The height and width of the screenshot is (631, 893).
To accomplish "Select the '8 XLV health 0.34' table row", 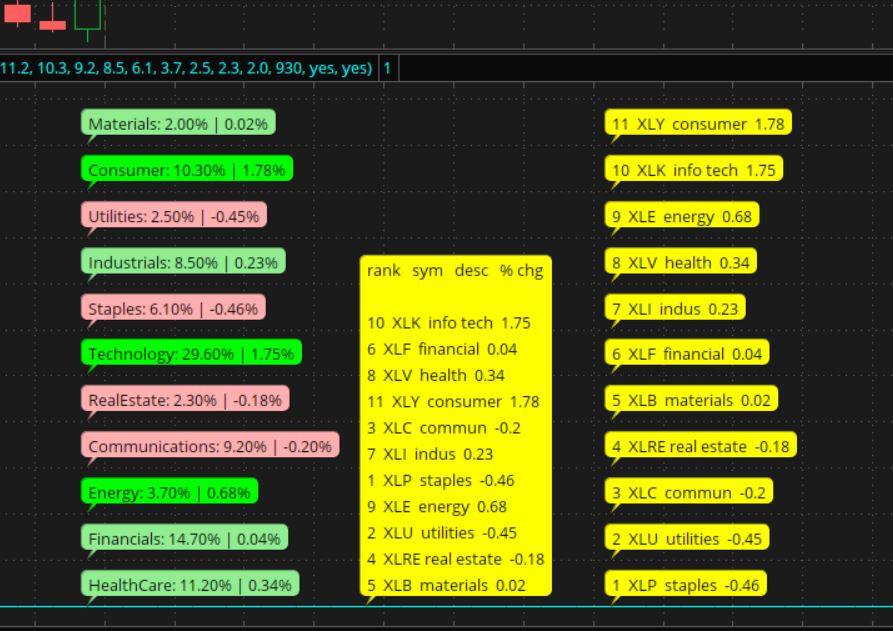I will 436,375.
